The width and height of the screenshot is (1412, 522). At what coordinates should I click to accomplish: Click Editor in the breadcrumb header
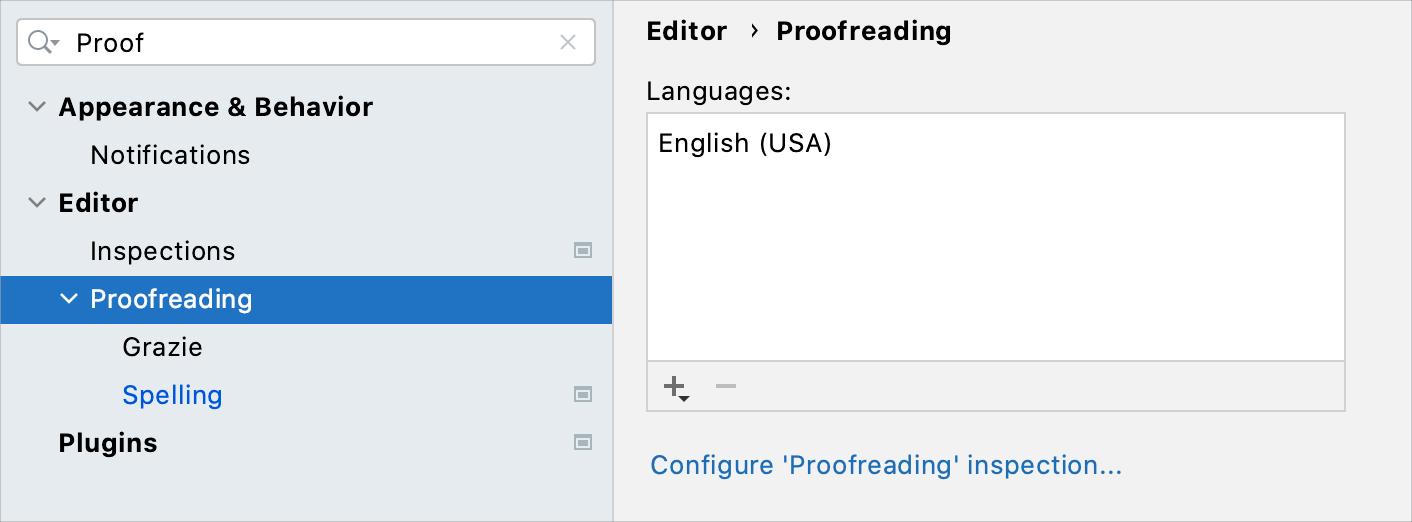pos(687,31)
